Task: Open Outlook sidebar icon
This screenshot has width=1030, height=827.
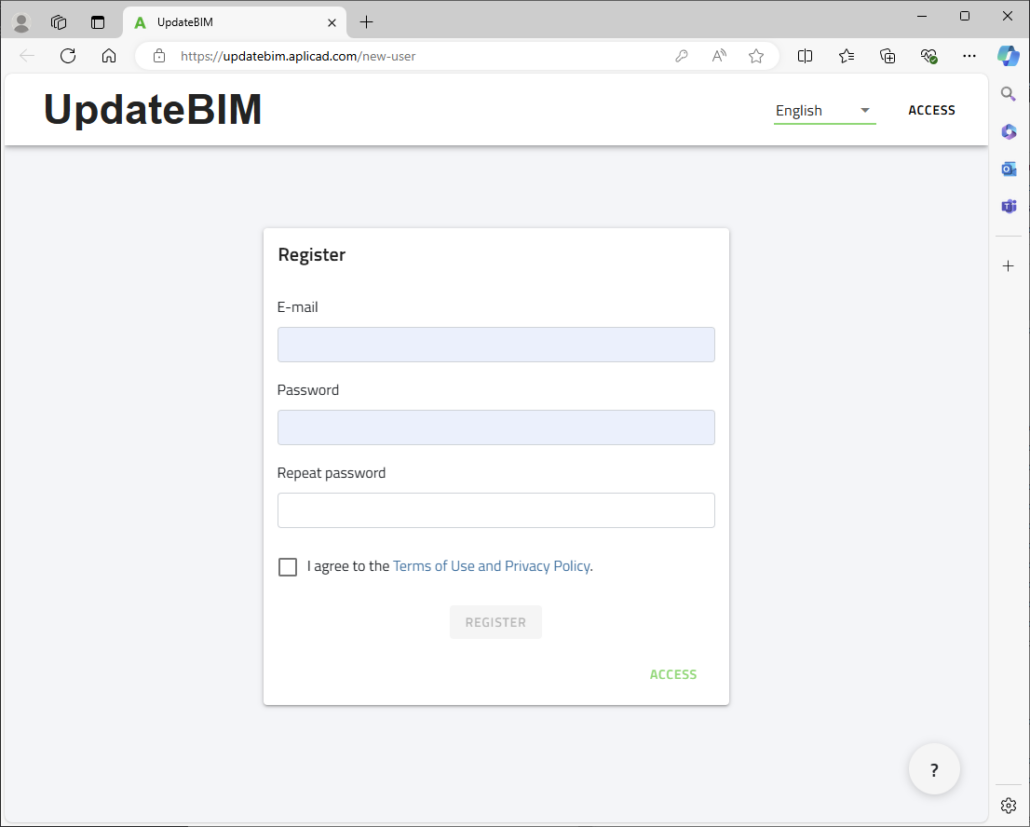Action: pos(1008,169)
